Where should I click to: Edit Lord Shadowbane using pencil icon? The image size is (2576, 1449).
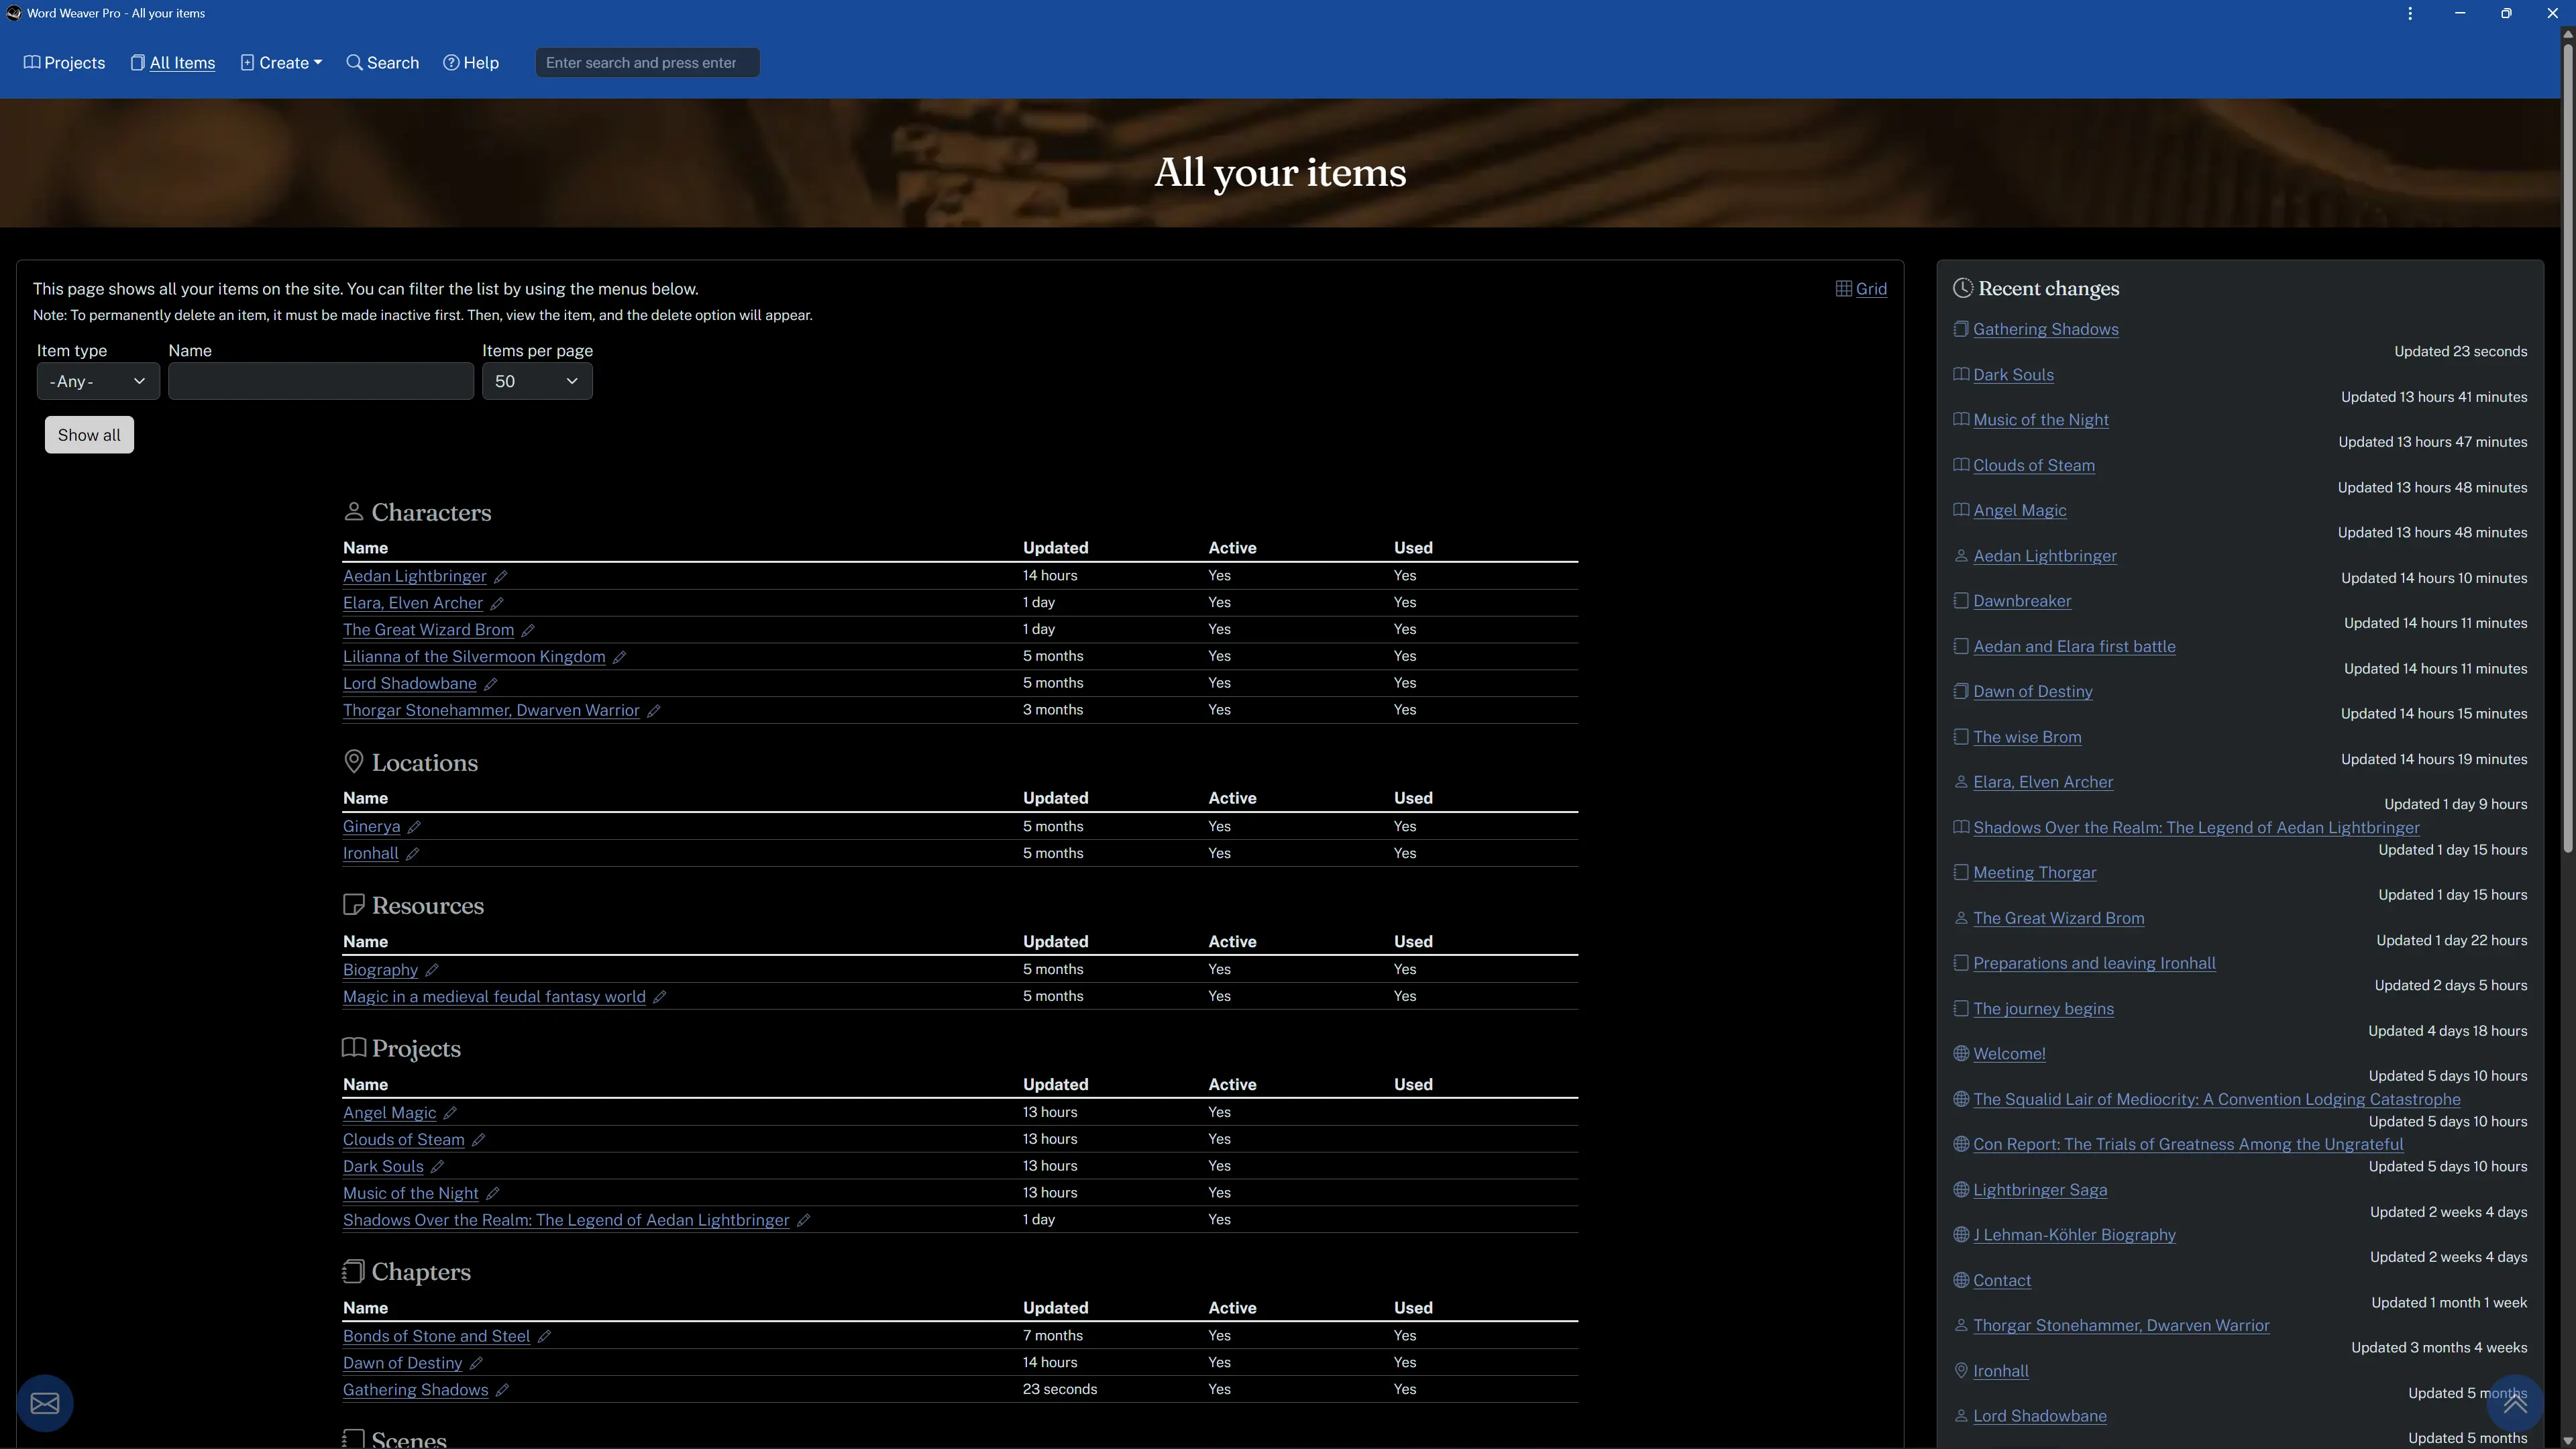(x=491, y=684)
